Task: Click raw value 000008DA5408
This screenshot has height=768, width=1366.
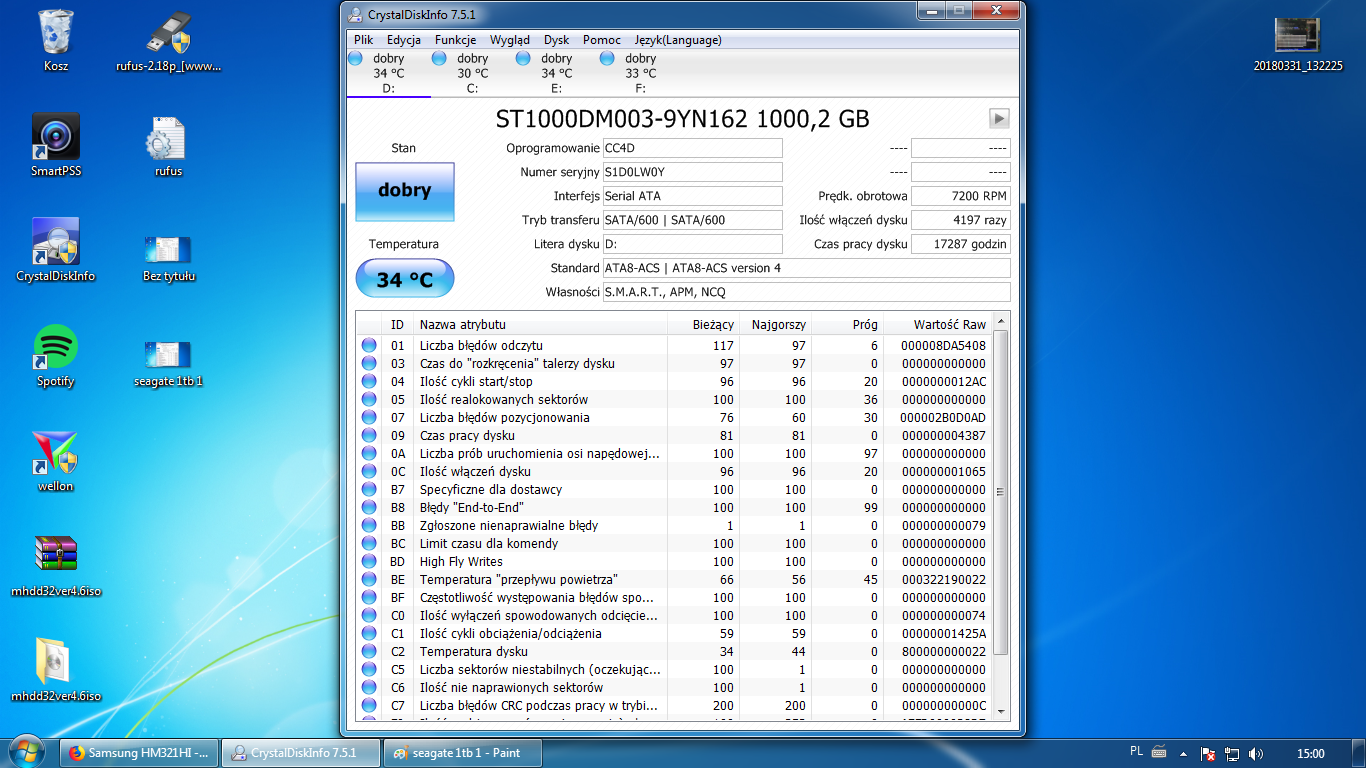Action: (x=943, y=346)
